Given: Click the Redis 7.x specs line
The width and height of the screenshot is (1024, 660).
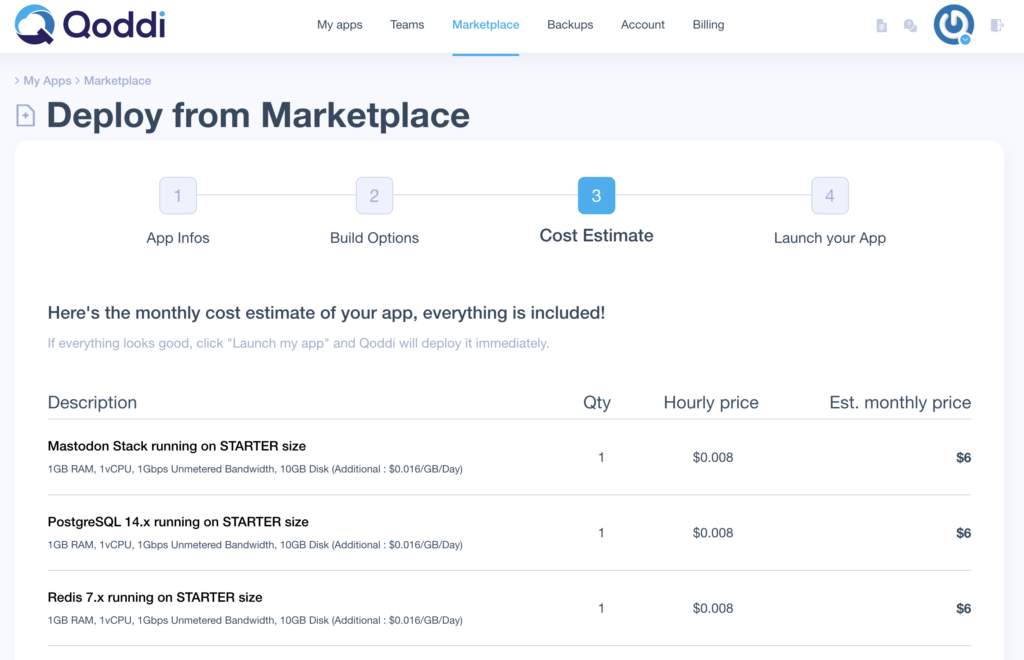Looking at the screenshot, I should point(255,621).
